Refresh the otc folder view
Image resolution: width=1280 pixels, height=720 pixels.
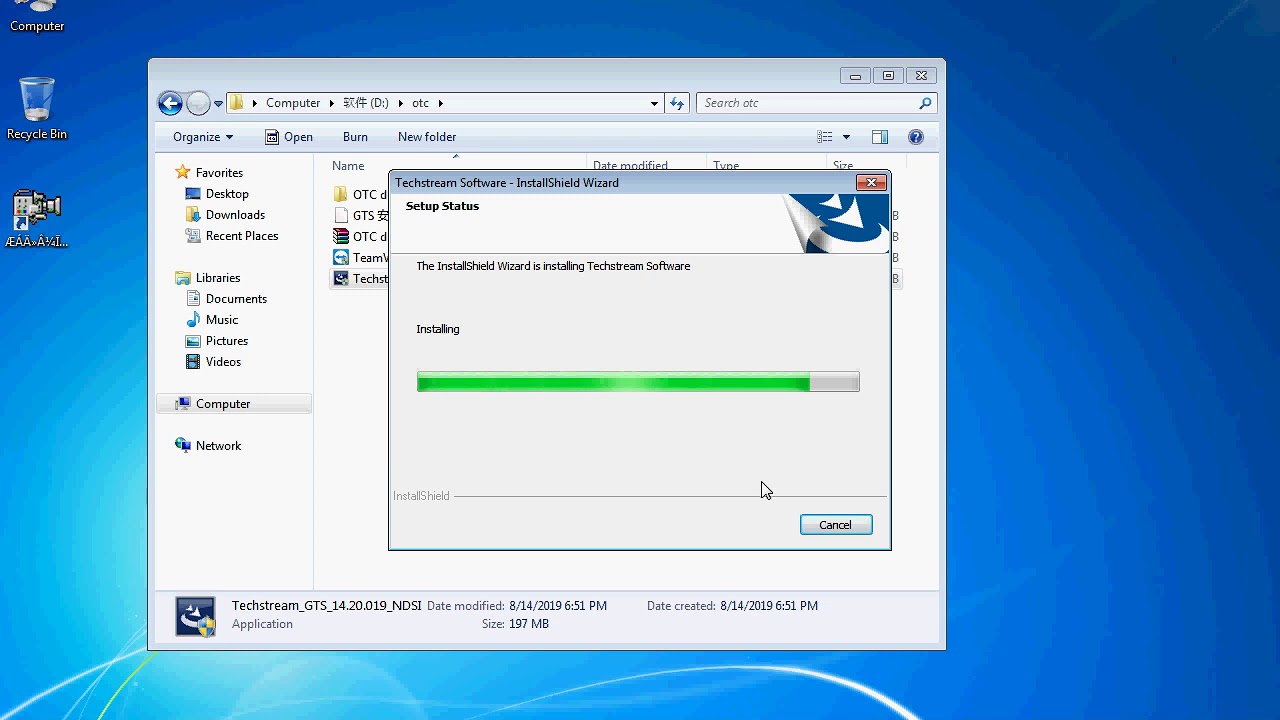point(677,103)
